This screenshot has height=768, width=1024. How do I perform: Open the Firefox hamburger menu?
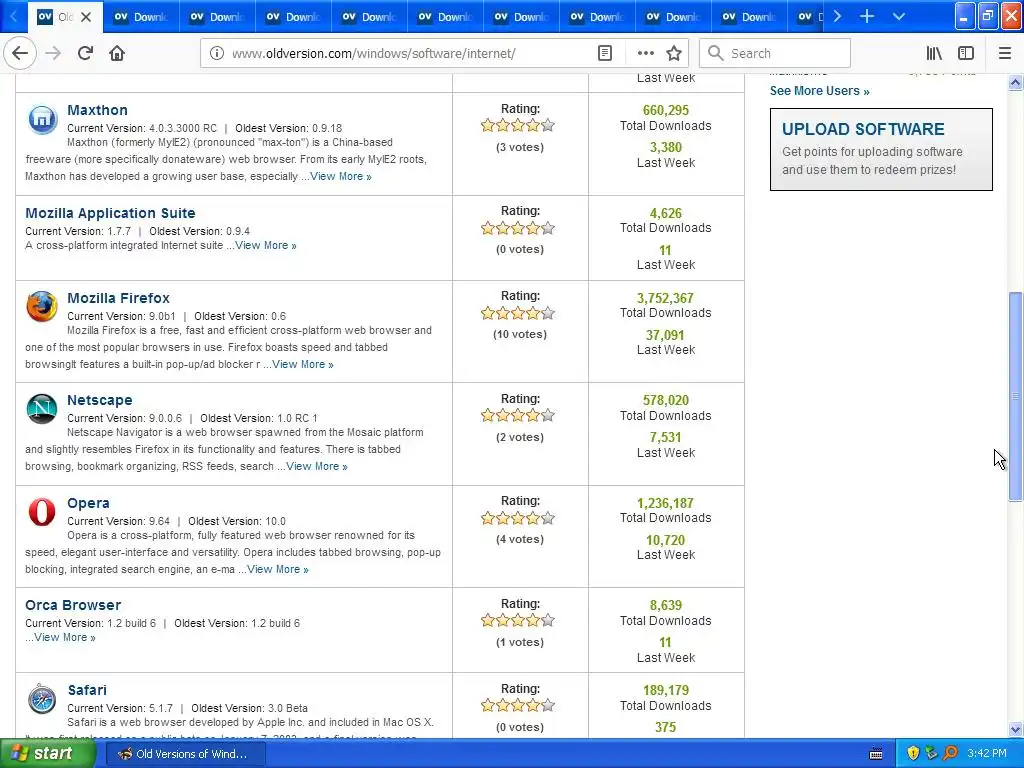click(x=1005, y=53)
